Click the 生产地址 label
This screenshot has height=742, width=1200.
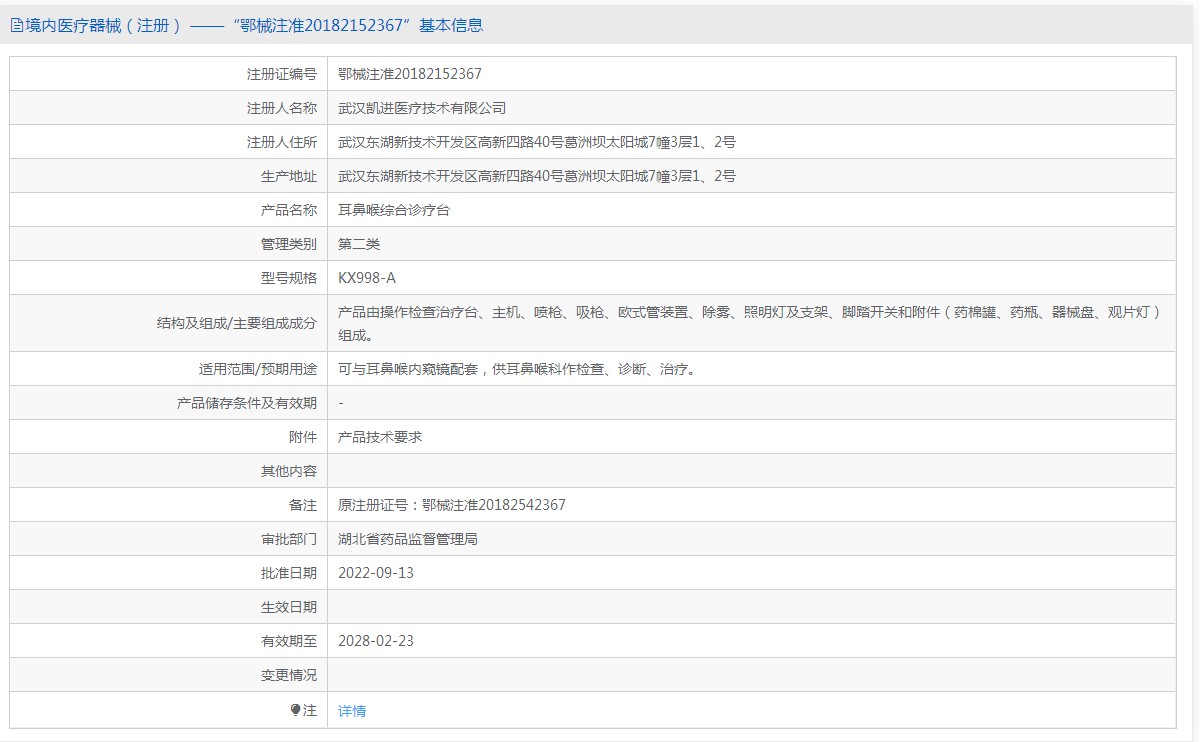coord(289,176)
